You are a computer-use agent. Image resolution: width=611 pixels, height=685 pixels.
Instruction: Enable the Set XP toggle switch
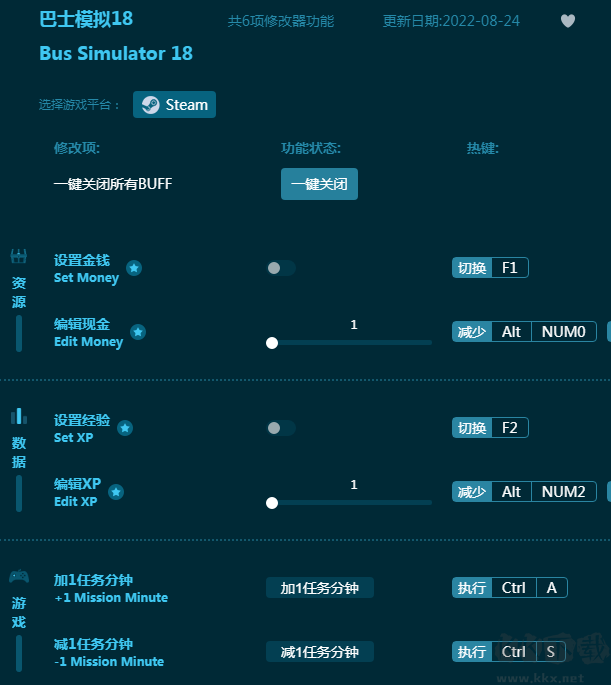click(x=281, y=428)
